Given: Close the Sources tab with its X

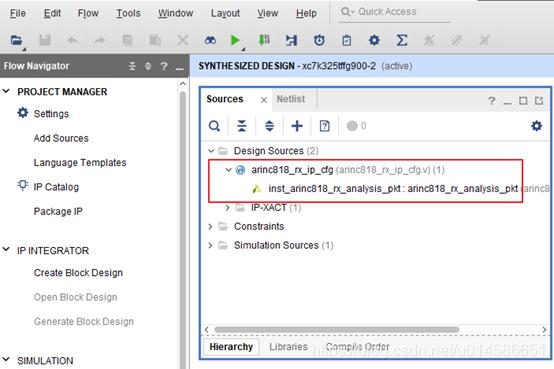Looking at the screenshot, I should pos(264,100).
